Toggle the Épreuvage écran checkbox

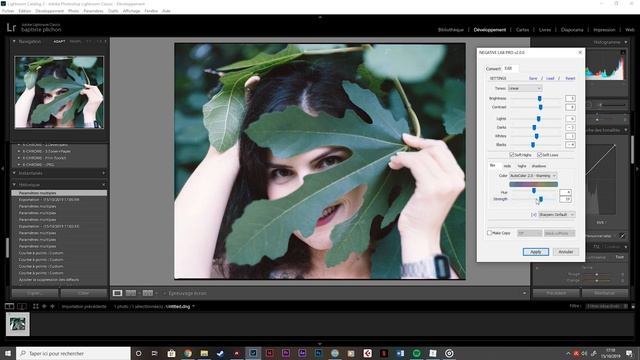pos(165,293)
